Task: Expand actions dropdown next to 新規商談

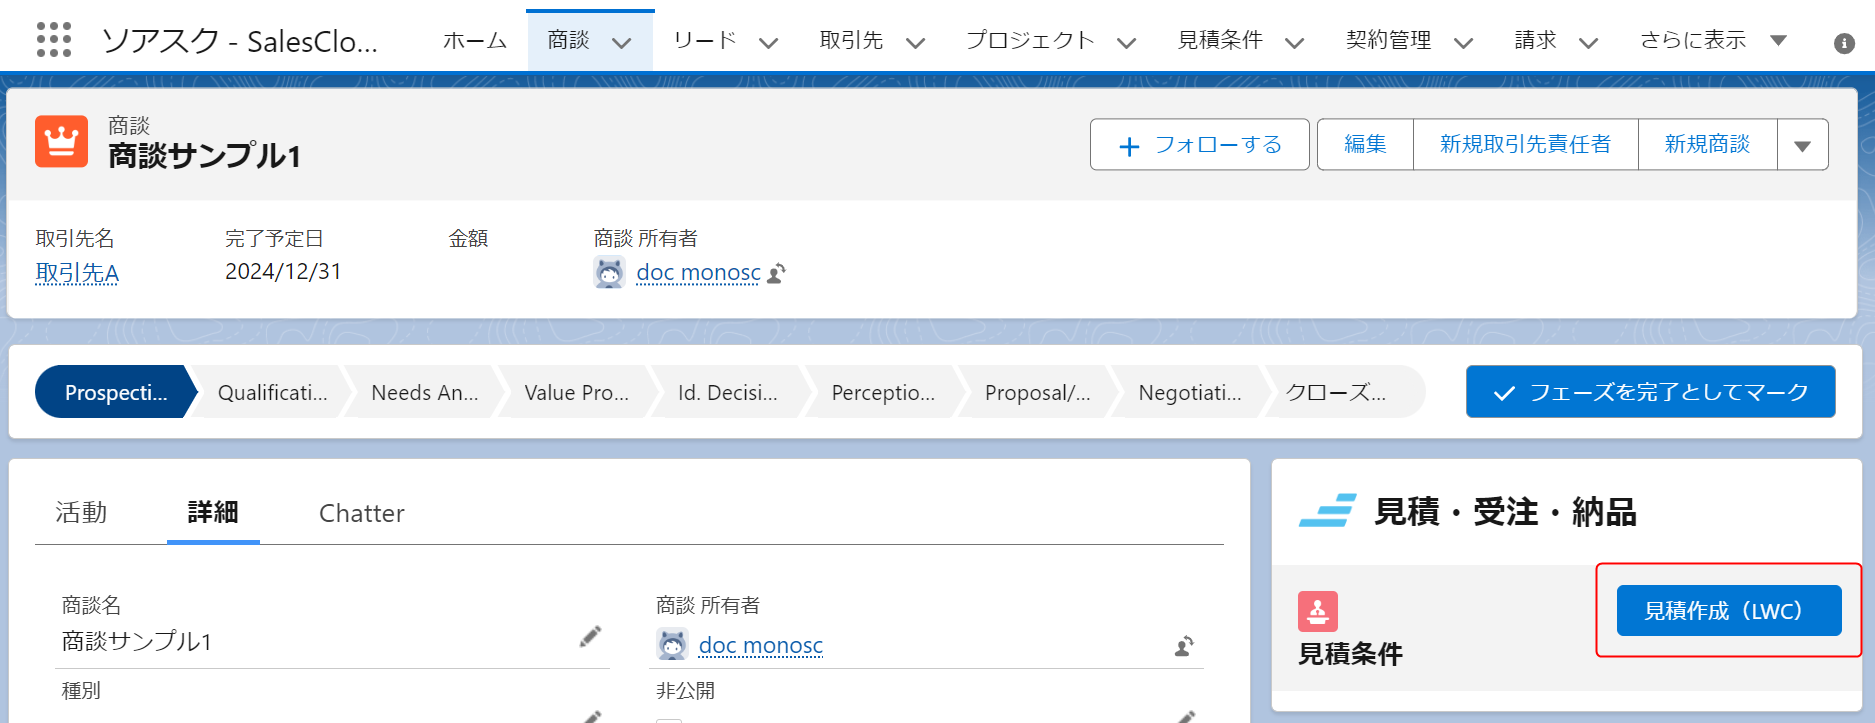Action: pyautogui.click(x=1802, y=145)
